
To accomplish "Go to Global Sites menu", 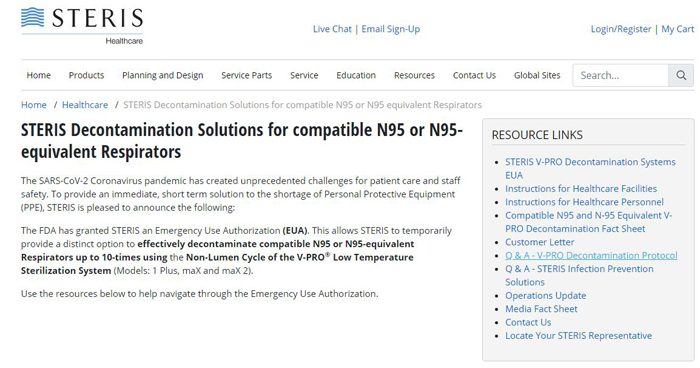I will click(537, 75).
